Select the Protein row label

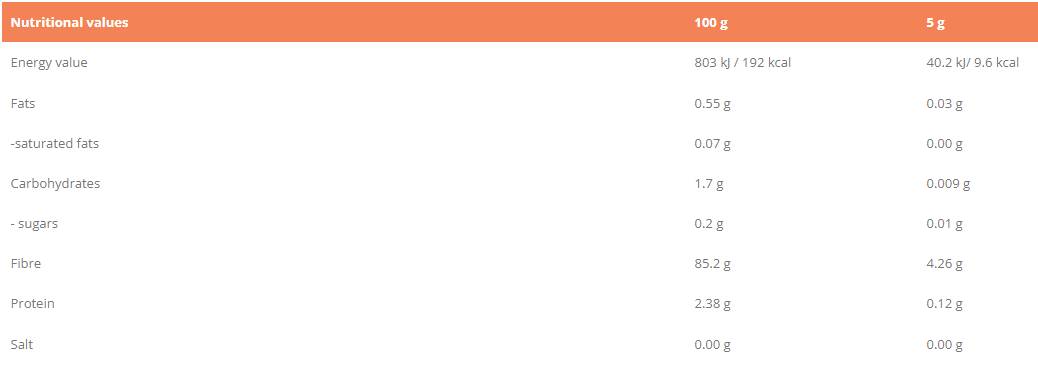(32, 303)
